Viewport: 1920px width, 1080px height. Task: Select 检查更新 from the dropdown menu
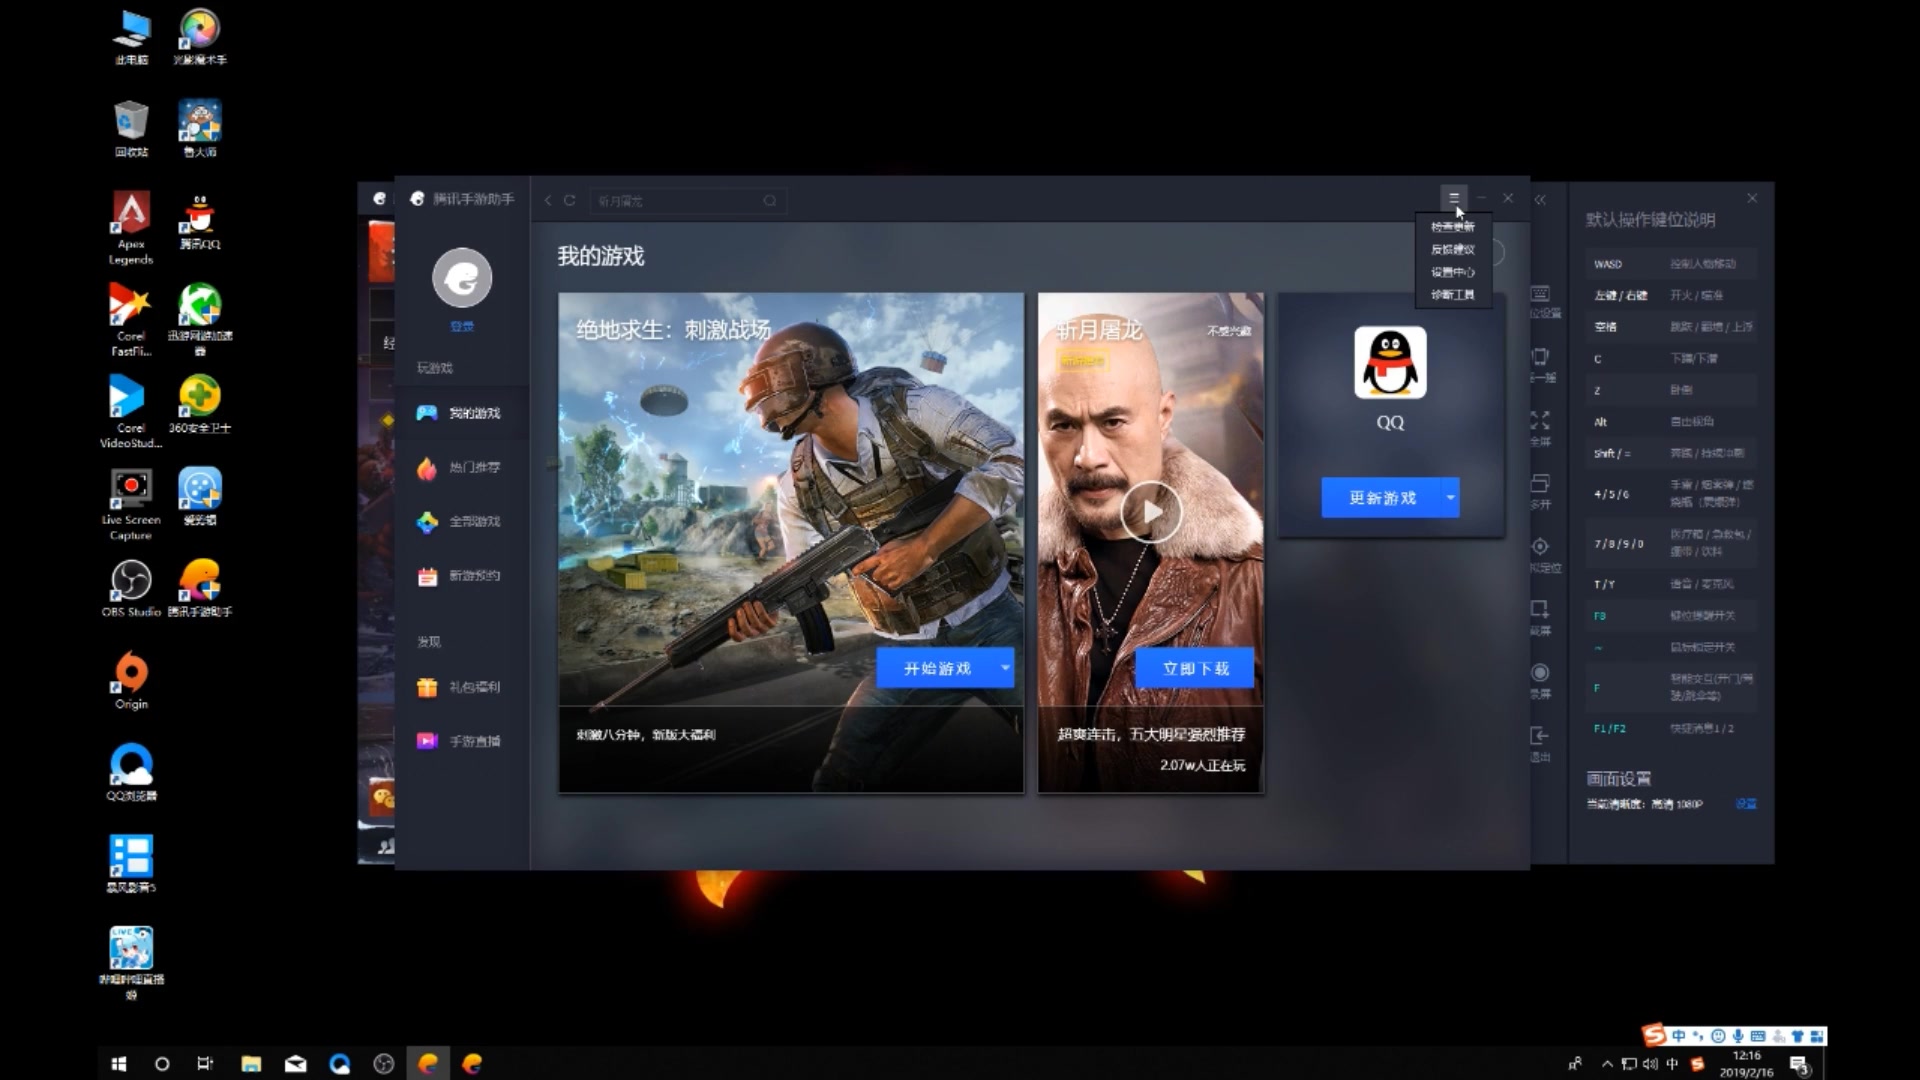[1453, 227]
